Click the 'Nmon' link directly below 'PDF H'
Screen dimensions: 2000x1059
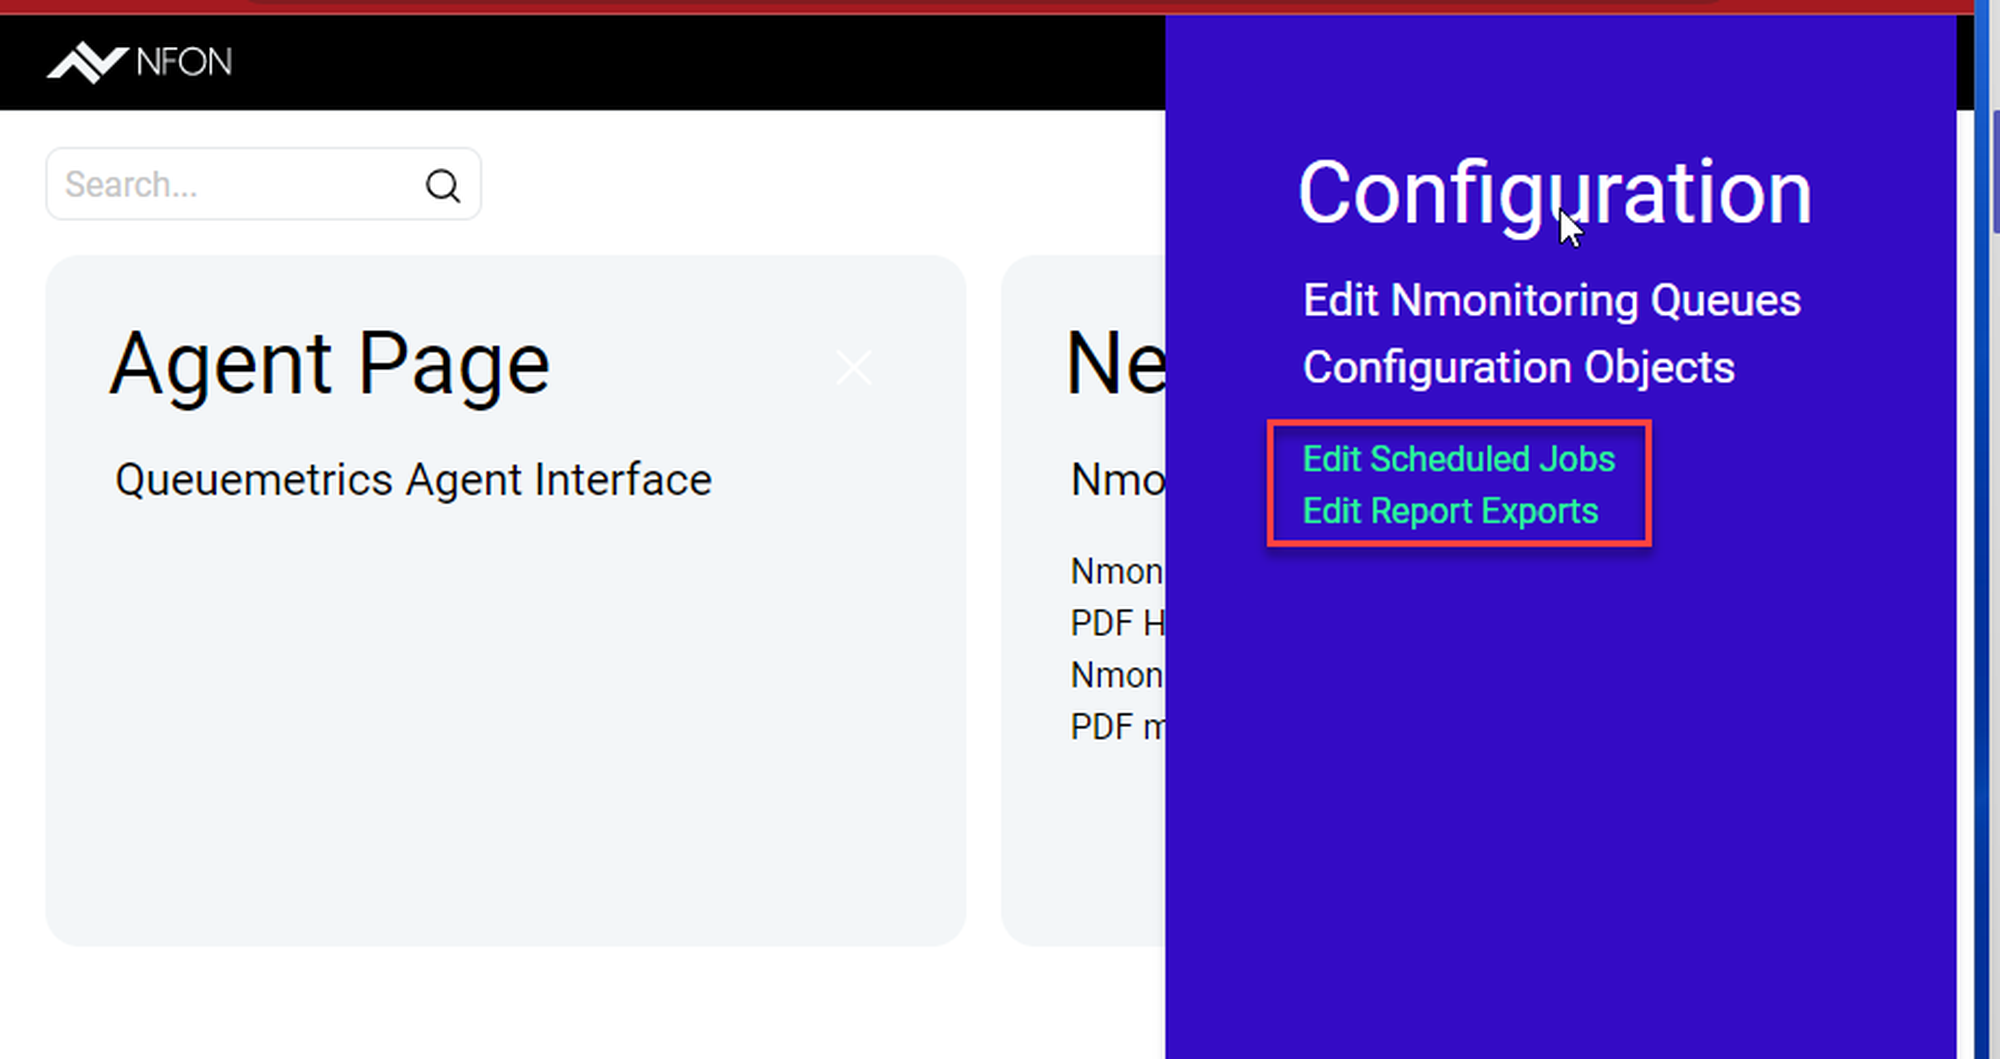coord(1116,676)
